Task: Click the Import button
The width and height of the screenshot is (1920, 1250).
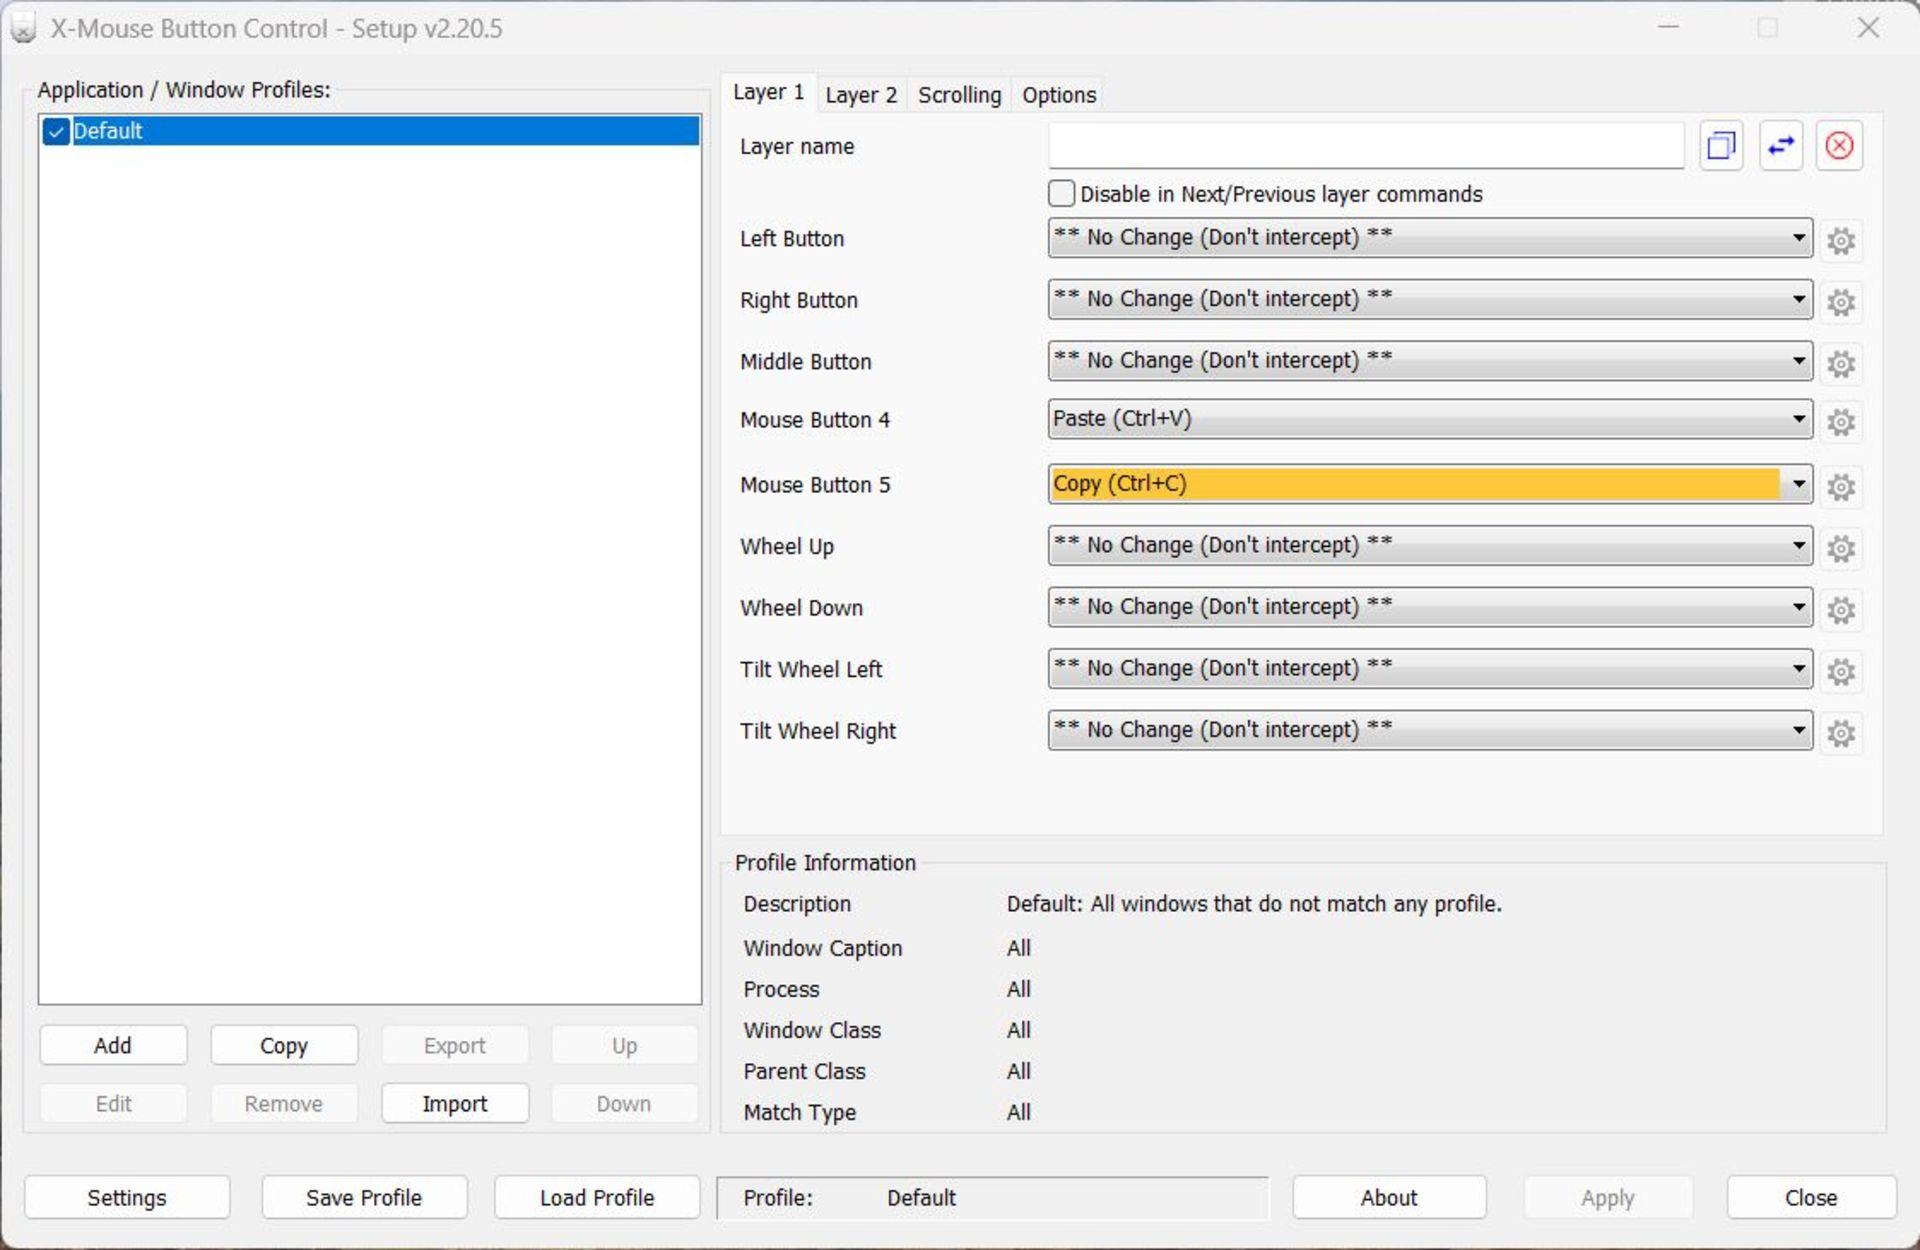Action: [x=455, y=1104]
